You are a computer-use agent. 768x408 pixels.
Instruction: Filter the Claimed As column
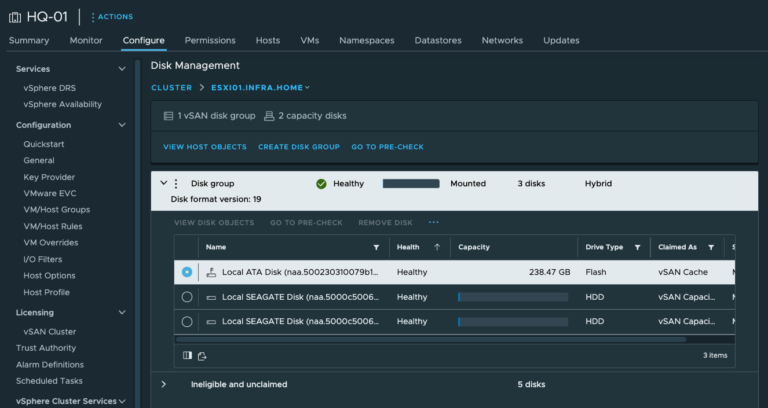tap(711, 247)
